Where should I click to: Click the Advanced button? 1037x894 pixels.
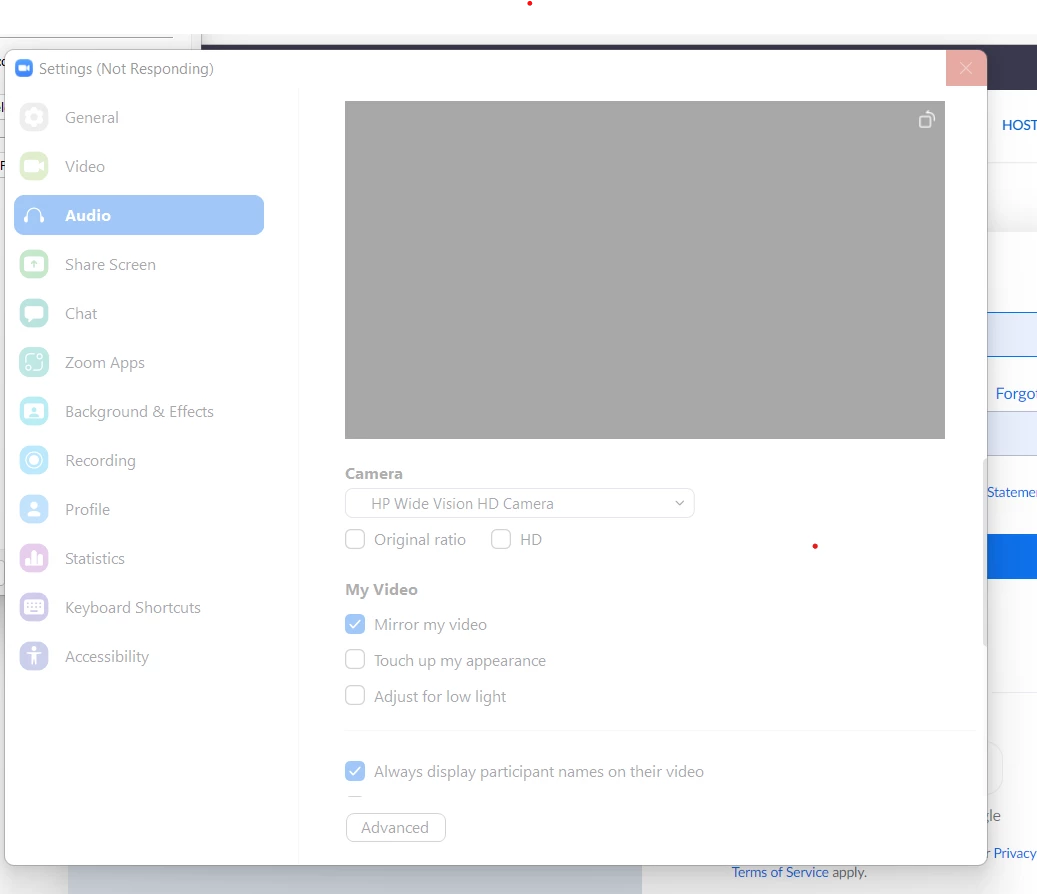click(x=395, y=827)
